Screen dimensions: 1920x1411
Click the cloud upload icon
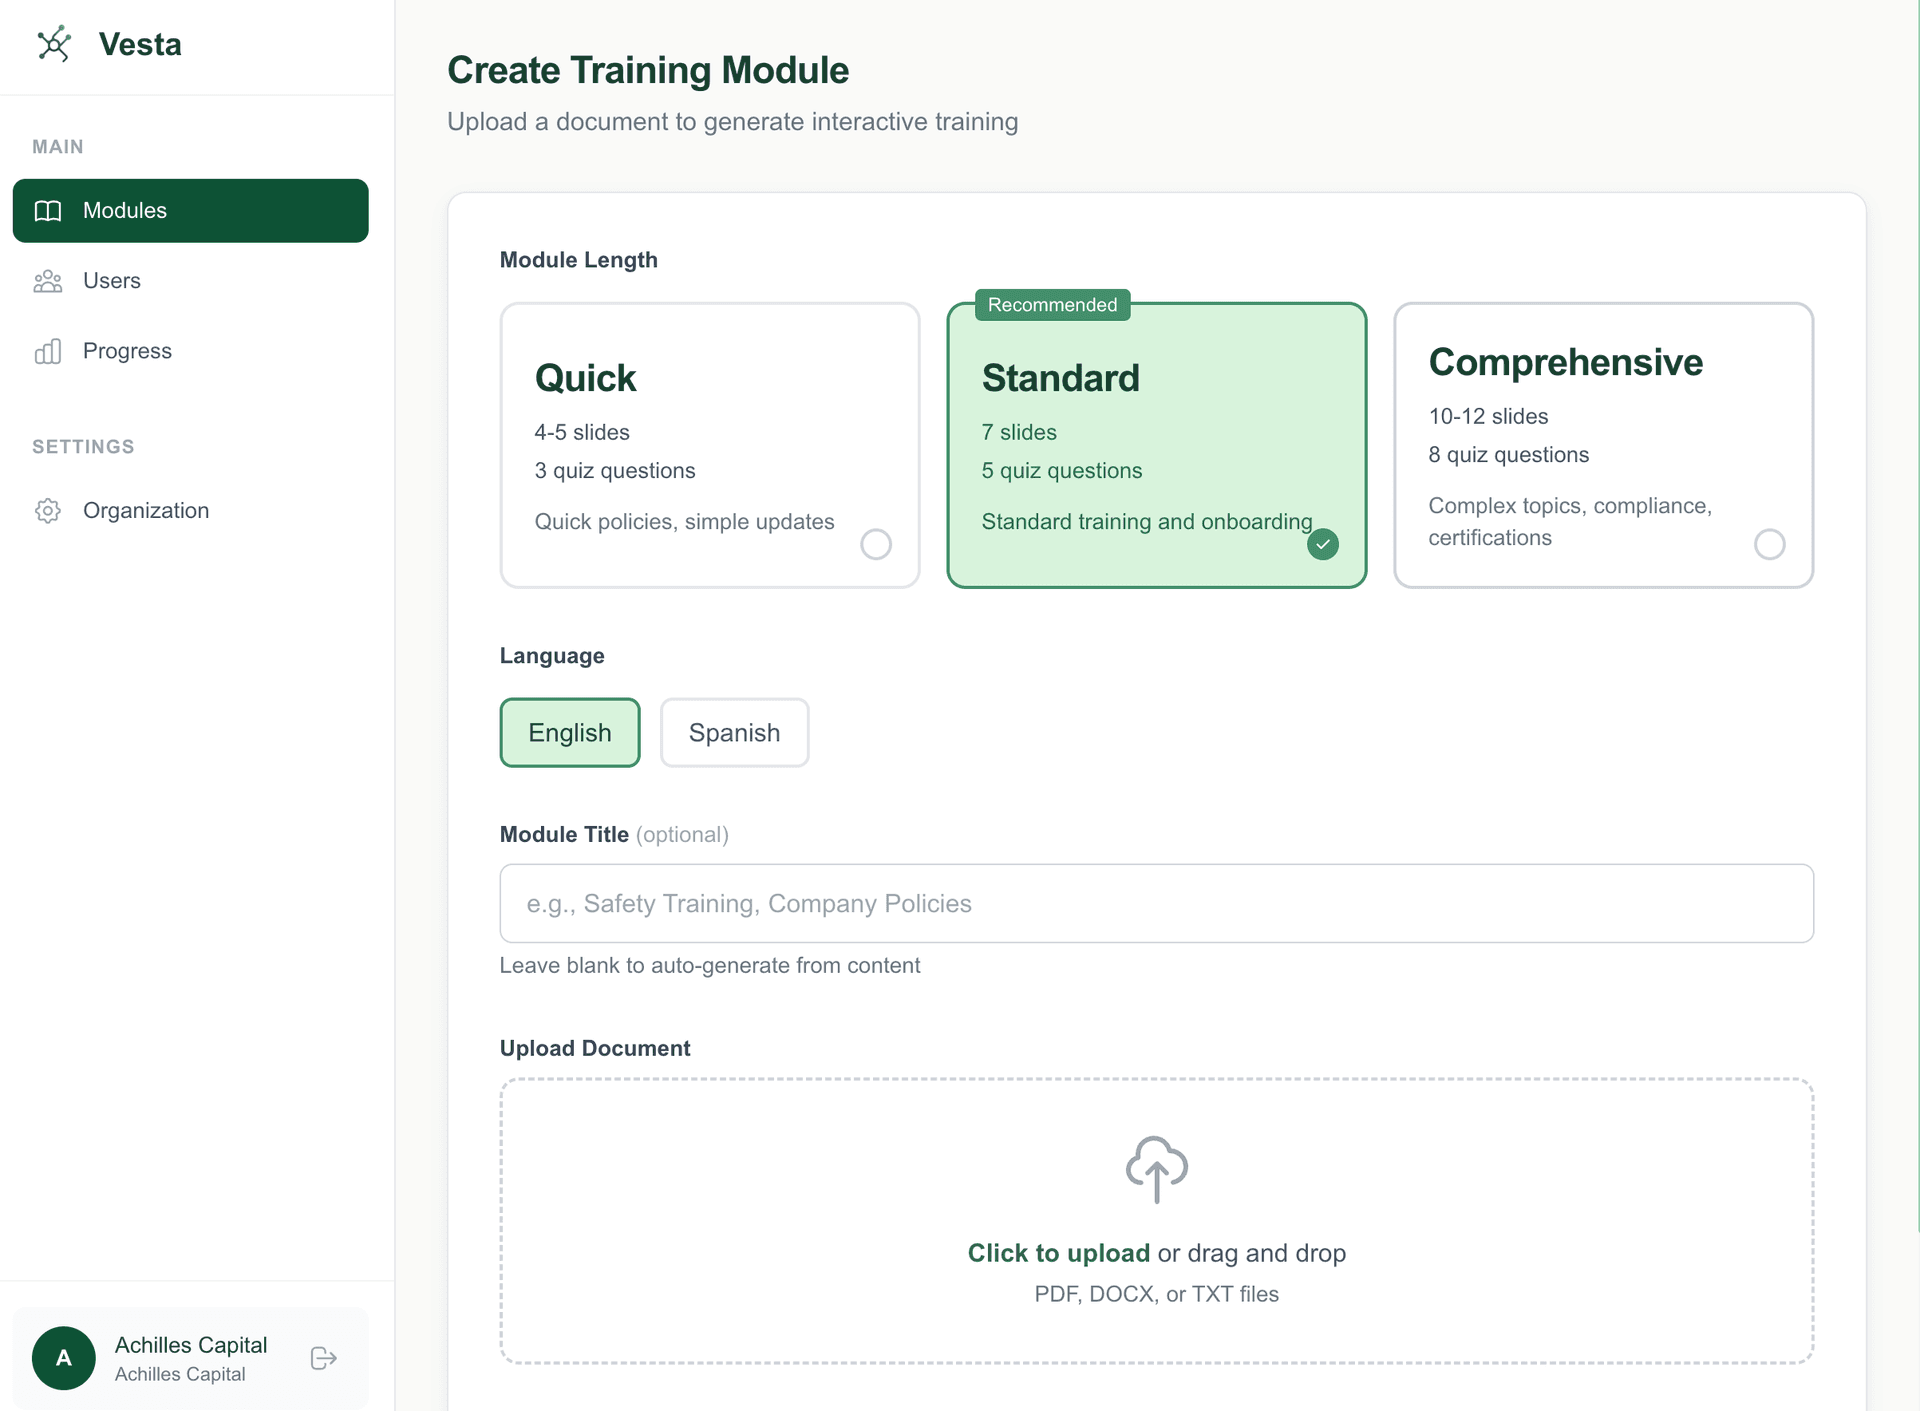point(1156,1169)
